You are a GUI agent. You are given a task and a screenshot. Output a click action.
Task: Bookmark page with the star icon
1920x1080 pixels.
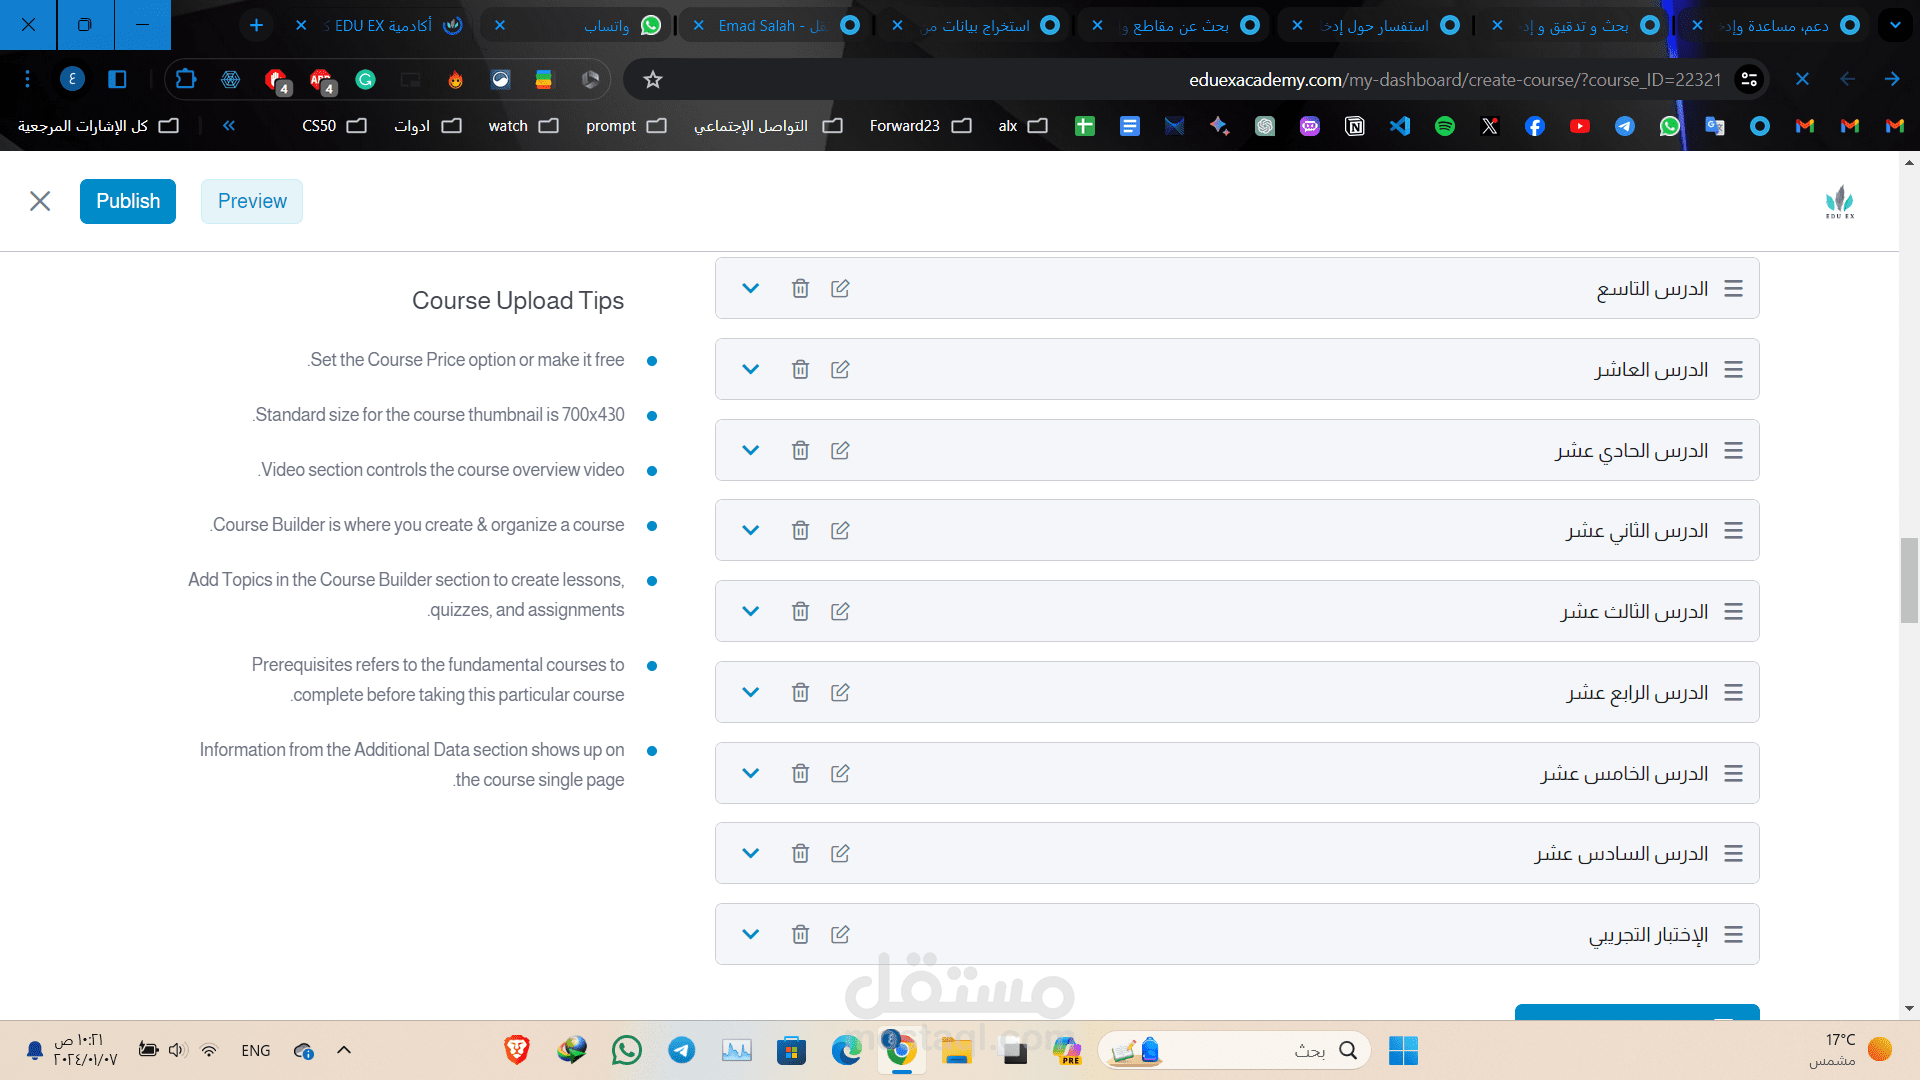pyautogui.click(x=653, y=80)
